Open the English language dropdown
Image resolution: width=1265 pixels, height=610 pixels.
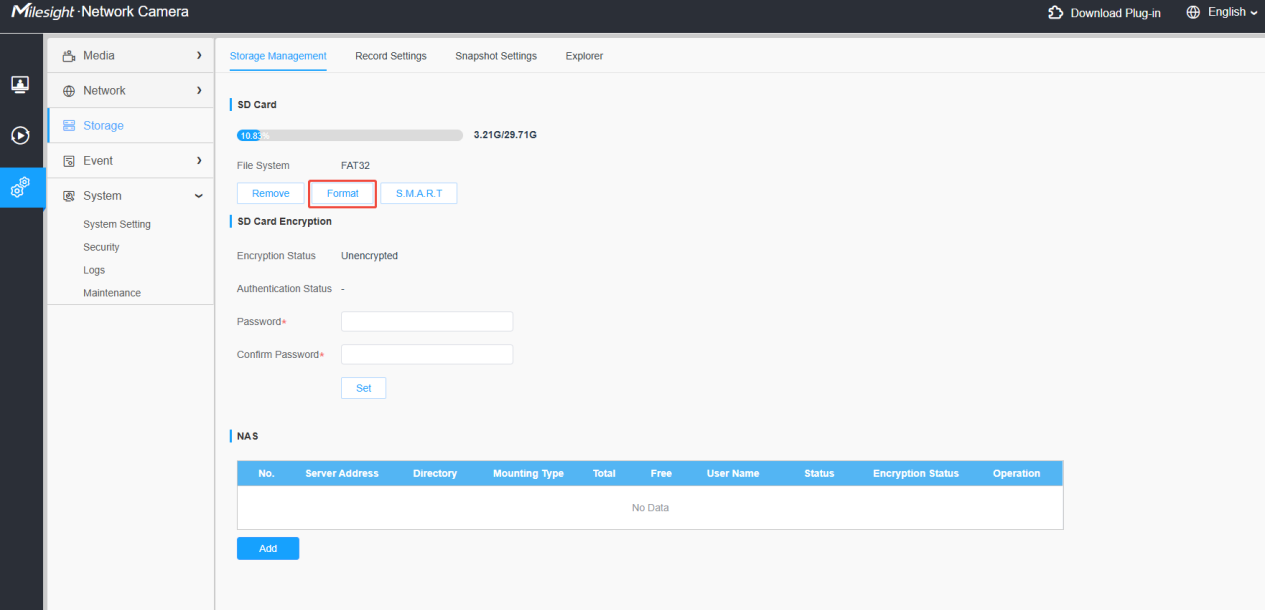(1232, 13)
